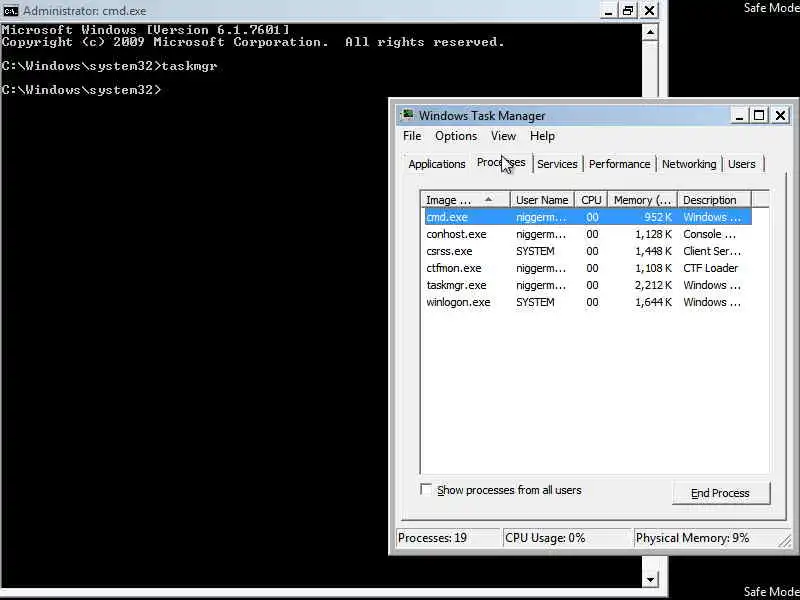Select the Processes tab
The height and width of the screenshot is (600, 800).
click(x=501, y=162)
